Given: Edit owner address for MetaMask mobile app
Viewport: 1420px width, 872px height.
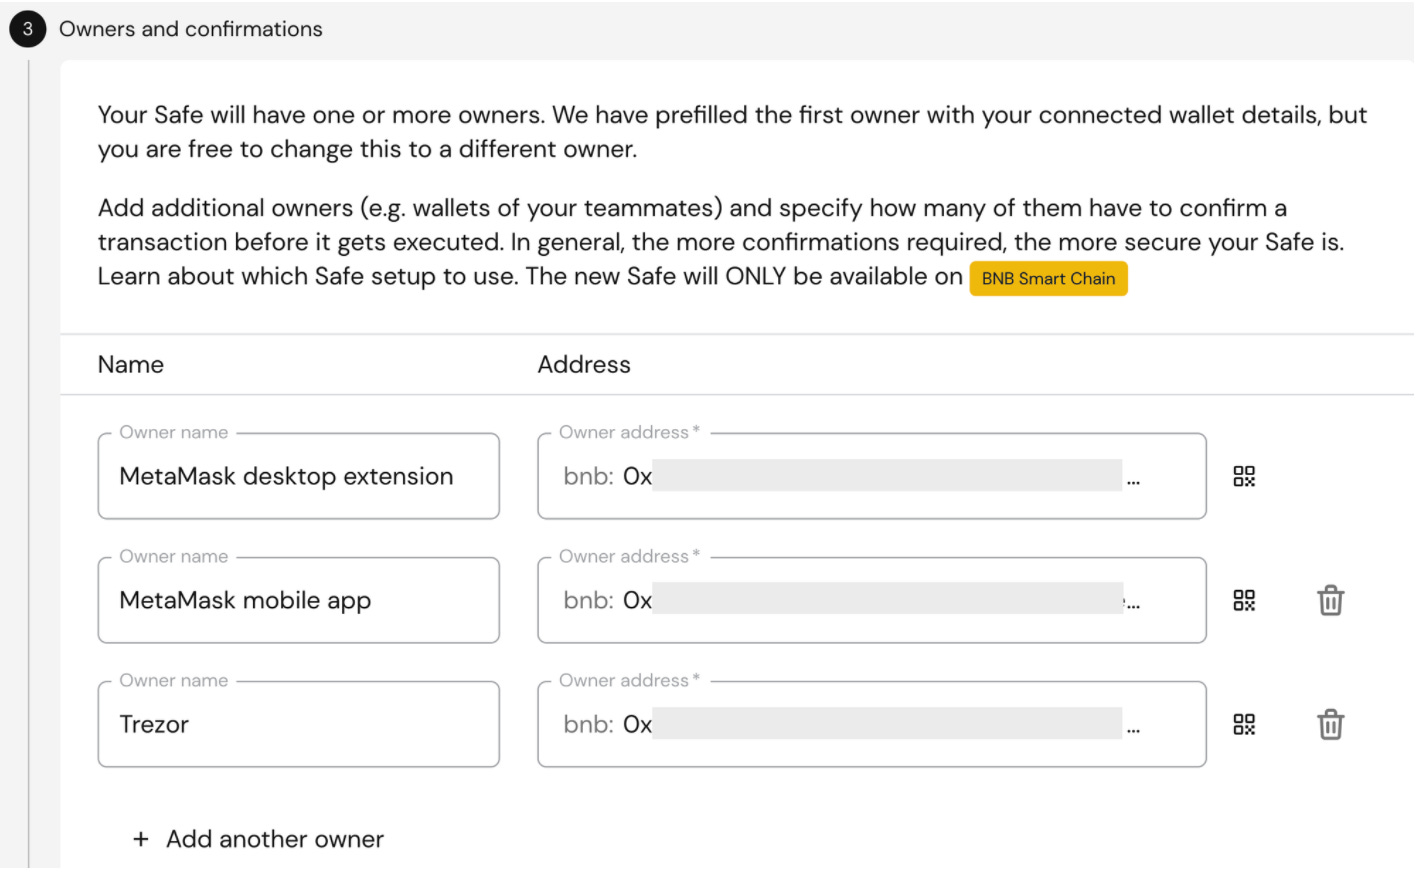Looking at the screenshot, I should tap(870, 601).
